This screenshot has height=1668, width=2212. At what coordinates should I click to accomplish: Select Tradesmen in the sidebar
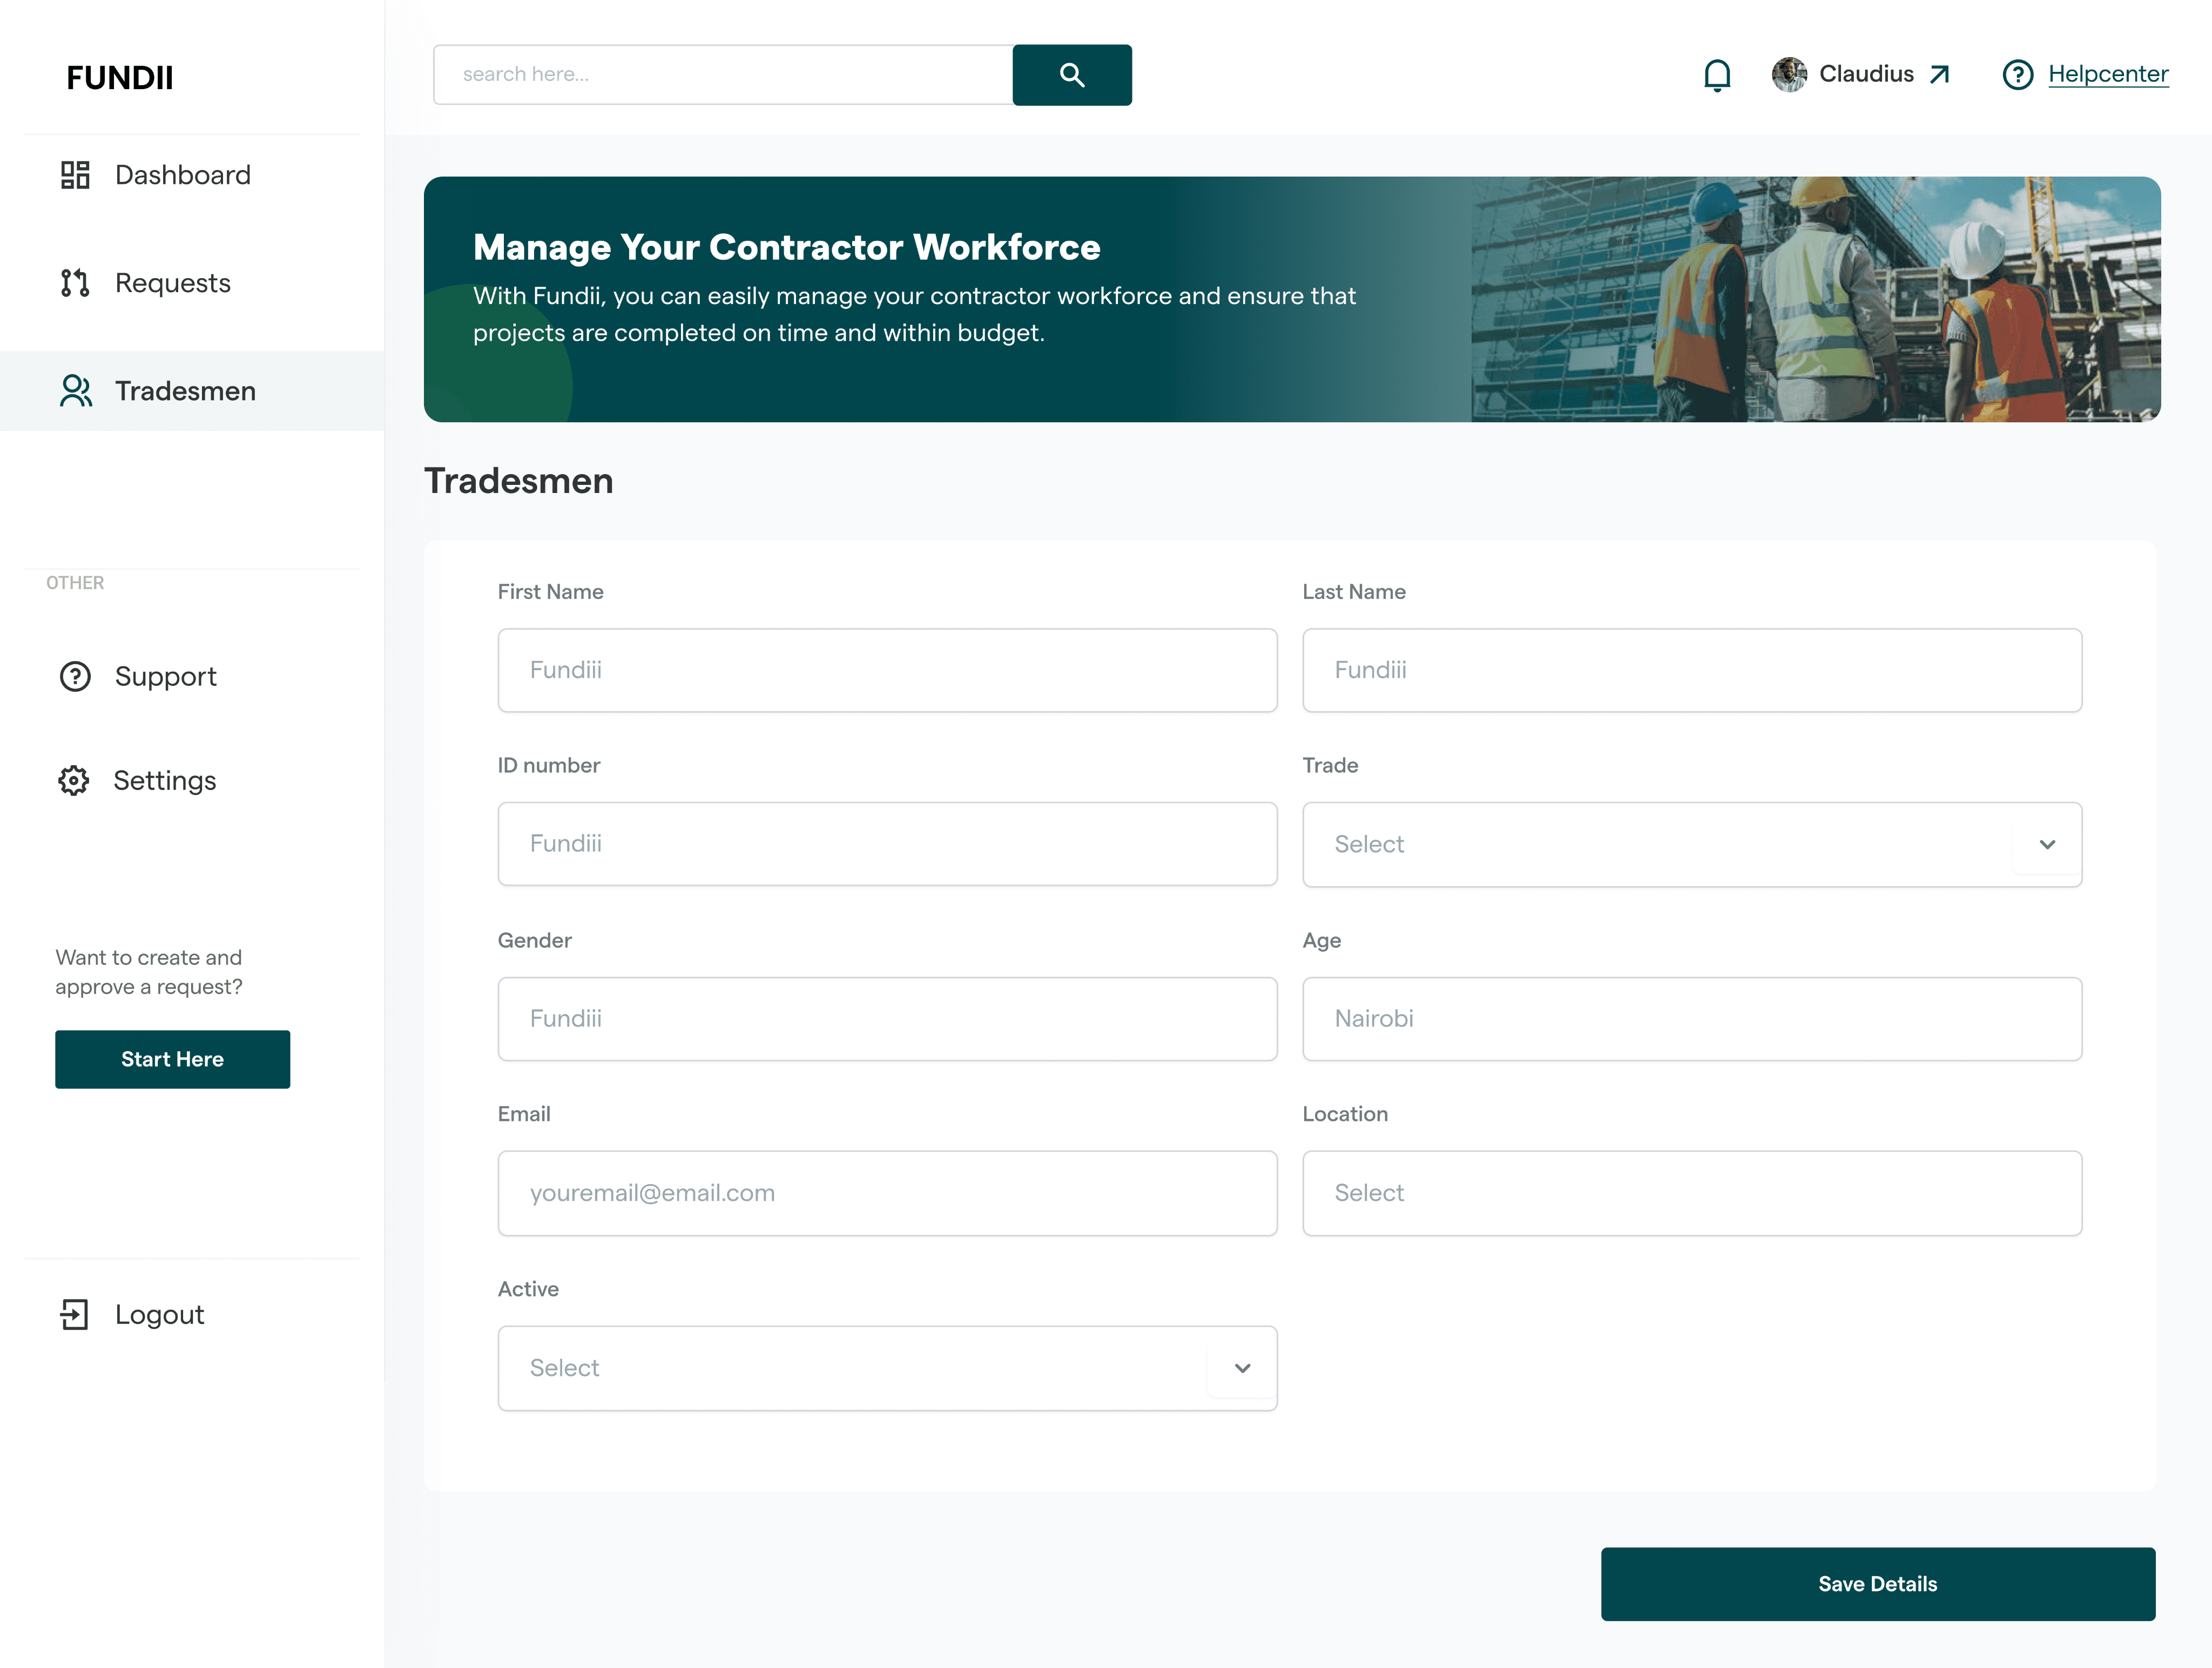192,391
